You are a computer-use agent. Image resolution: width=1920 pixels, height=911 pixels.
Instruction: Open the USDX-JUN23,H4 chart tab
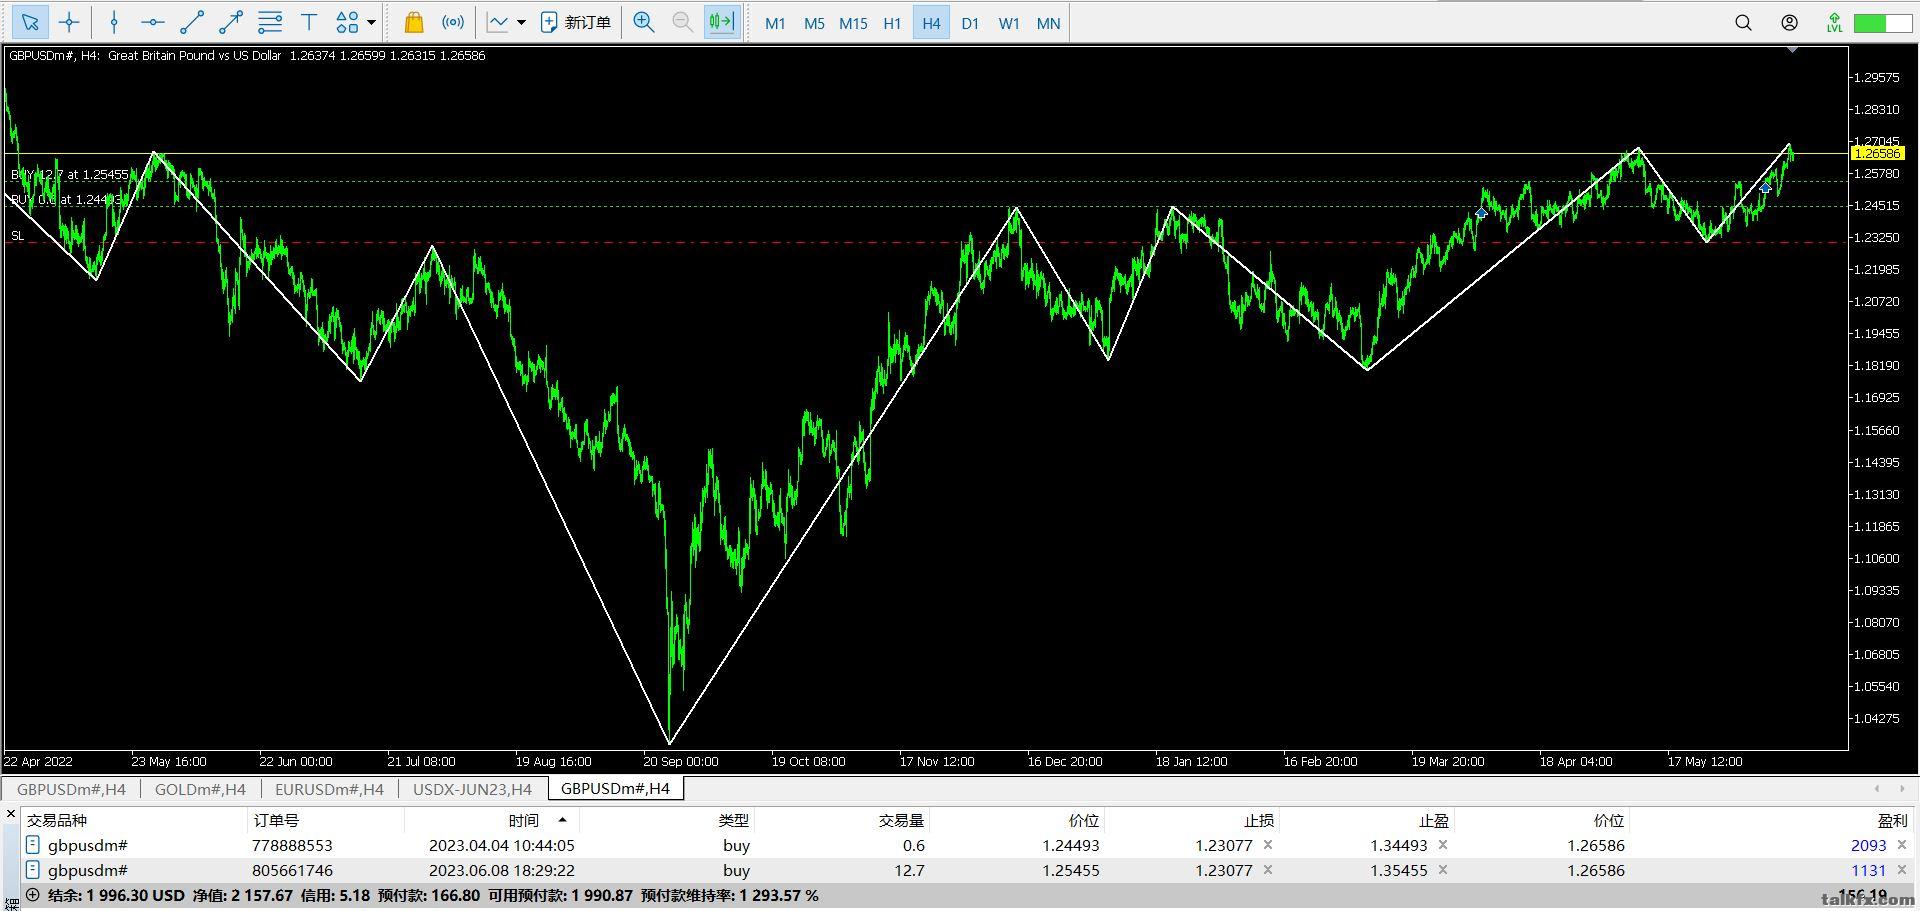tap(472, 789)
